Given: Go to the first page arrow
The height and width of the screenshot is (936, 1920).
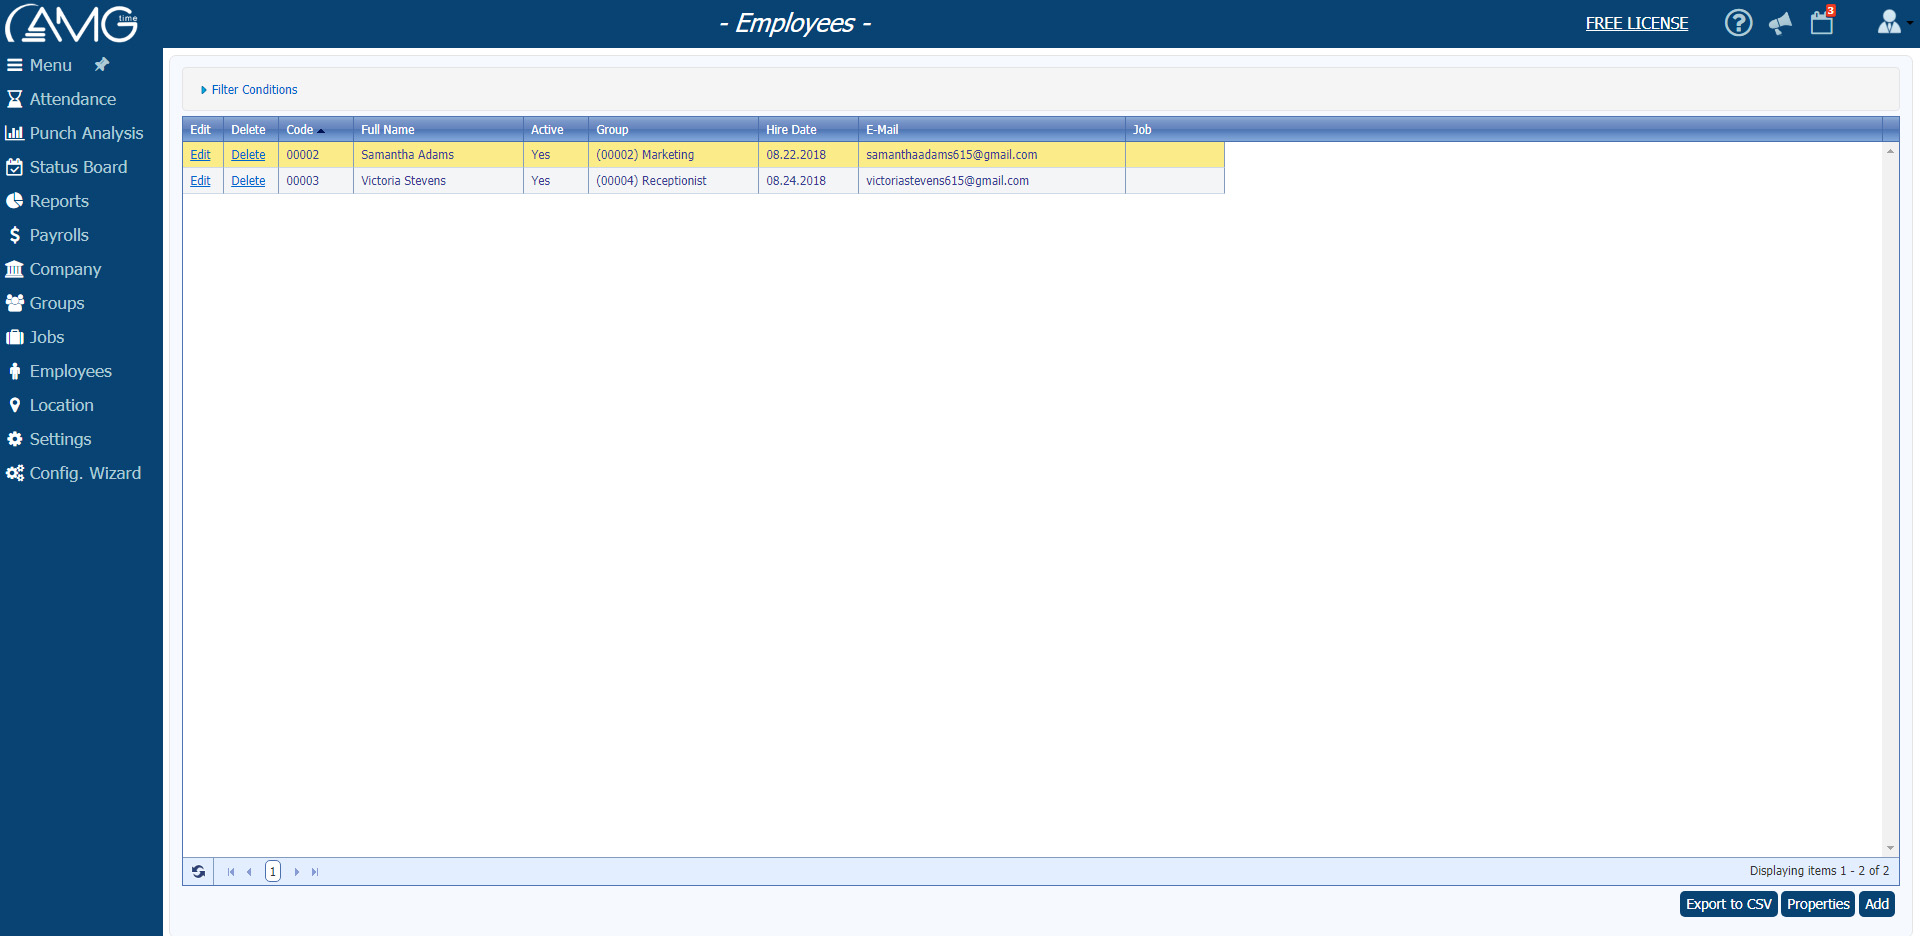Looking at the screenshot, I should pyautogui.click(x=230, y=872).
